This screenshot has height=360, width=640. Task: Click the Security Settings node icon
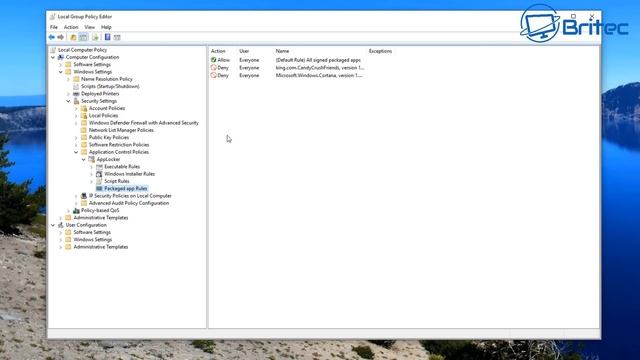[76, 101]
